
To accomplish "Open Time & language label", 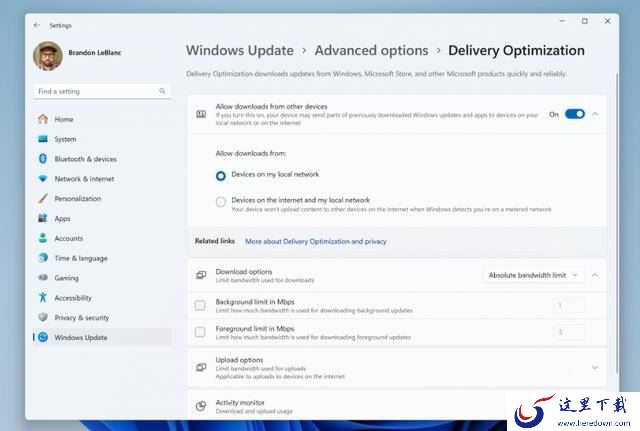I will (81, 258).
